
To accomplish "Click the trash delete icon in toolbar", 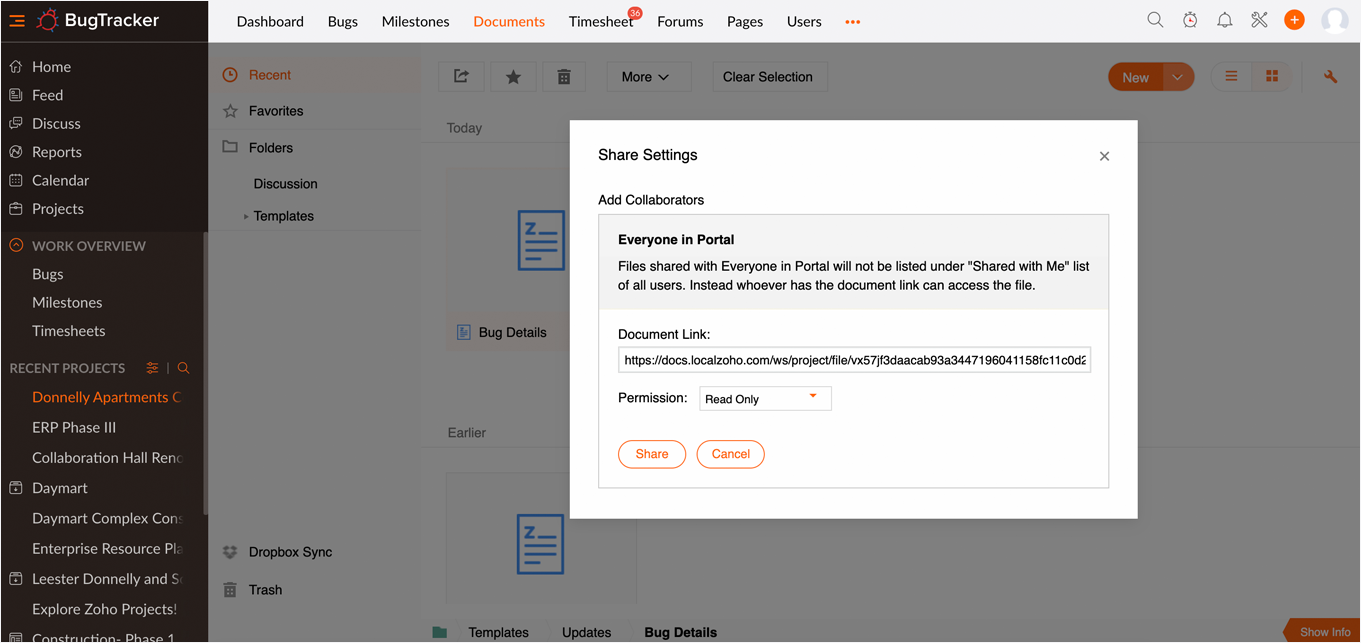I will [x=564, y=77].
